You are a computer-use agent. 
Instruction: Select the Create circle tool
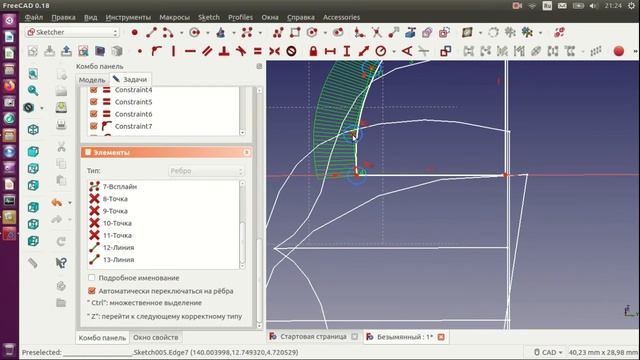tap(195, 32)
